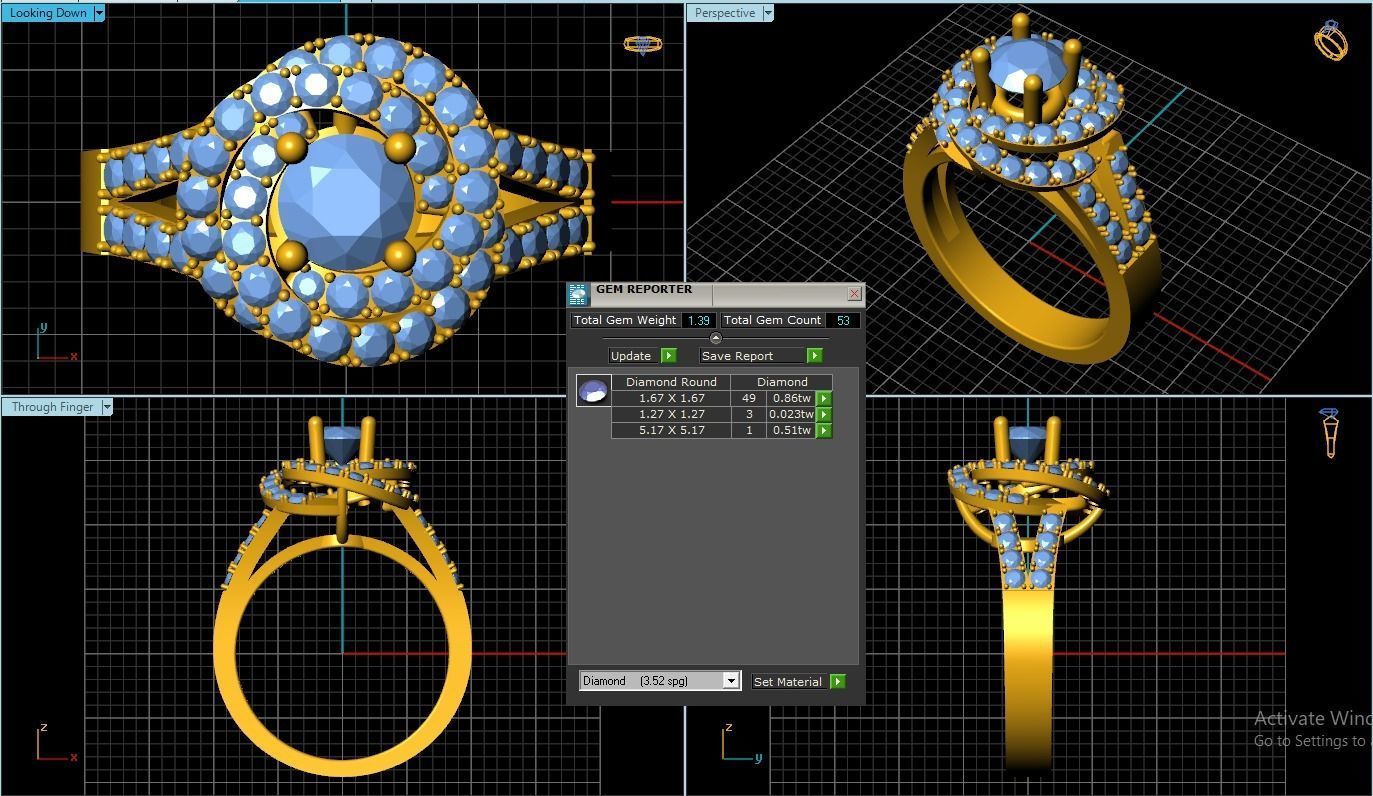Open the Perspective viewport dropdown arrow
This screenshot has width=1373, height=796.
pos(767,13)
